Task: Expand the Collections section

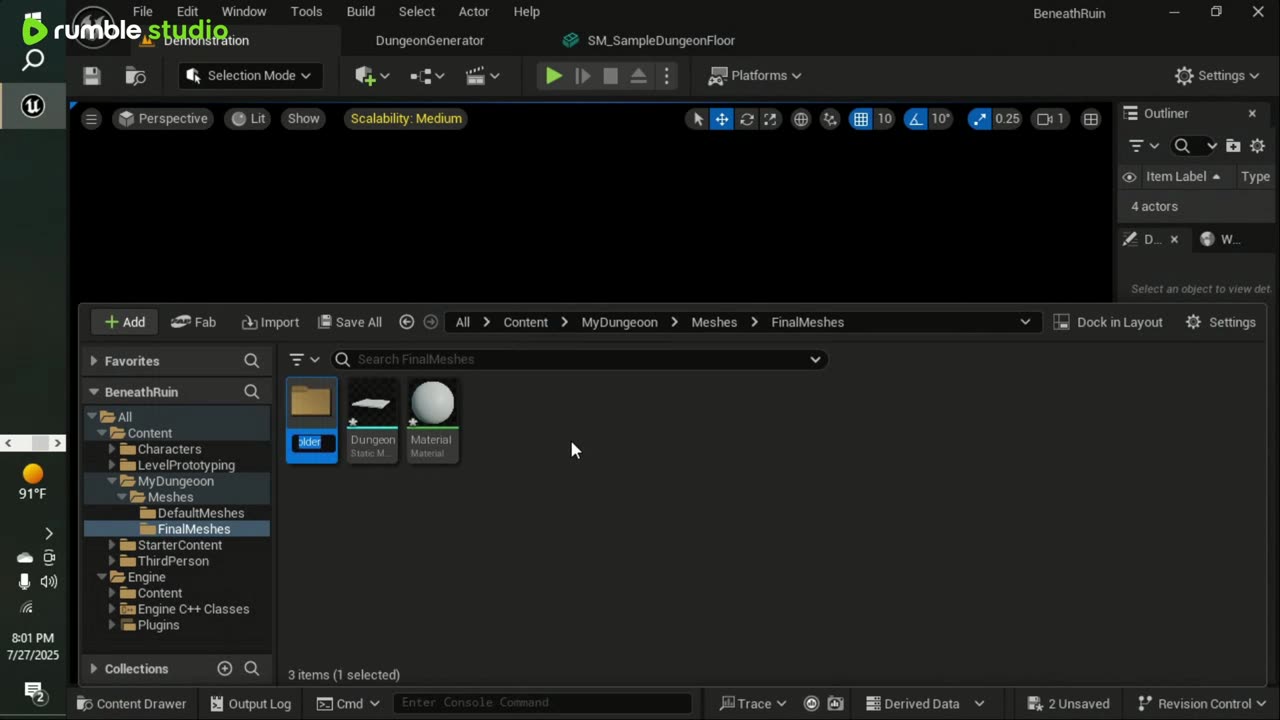Action: pyautogui.click(x=94, y=669)
